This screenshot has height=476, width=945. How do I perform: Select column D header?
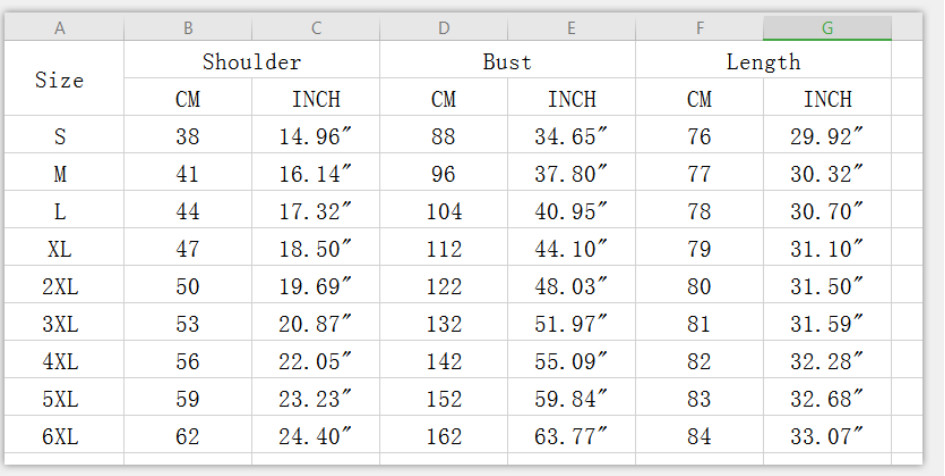[444, 28]
